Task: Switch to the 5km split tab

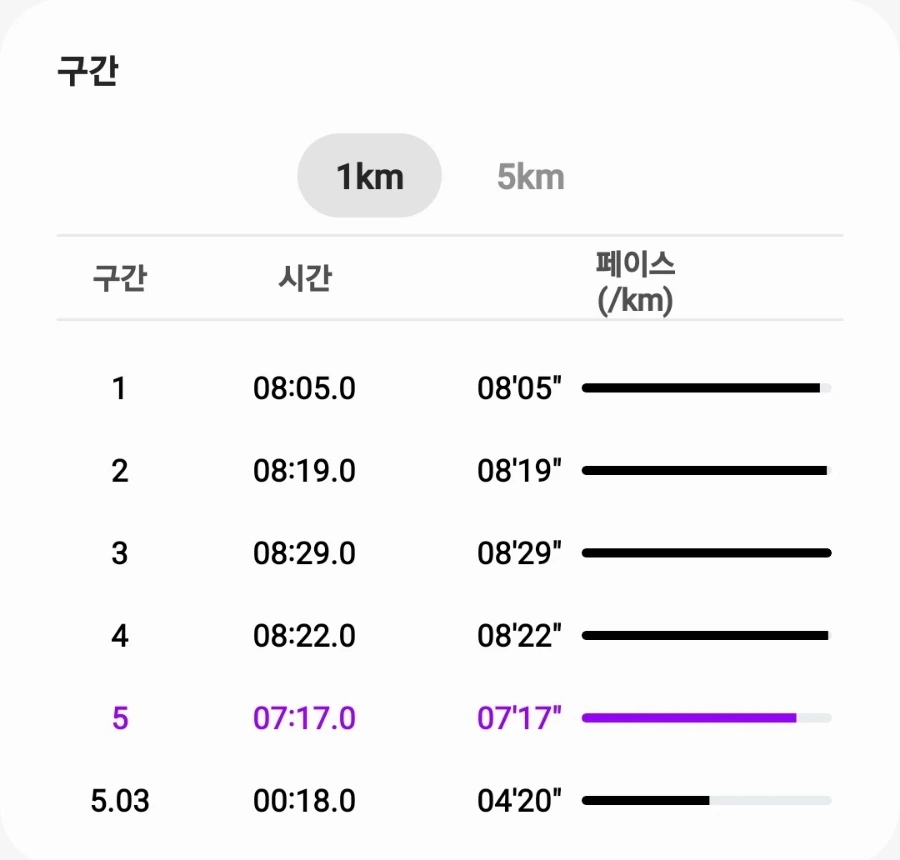Action: (x=530, y=177)
